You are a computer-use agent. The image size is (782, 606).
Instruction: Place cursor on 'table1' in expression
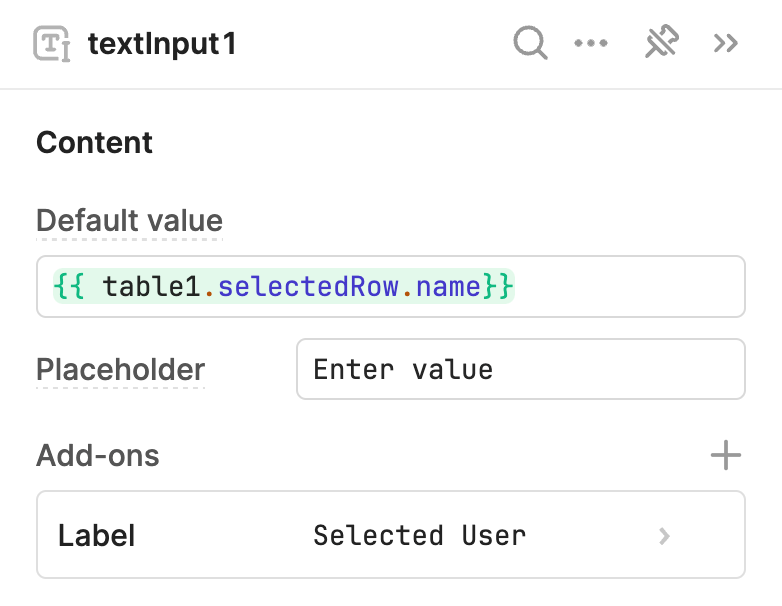point(151,287)
